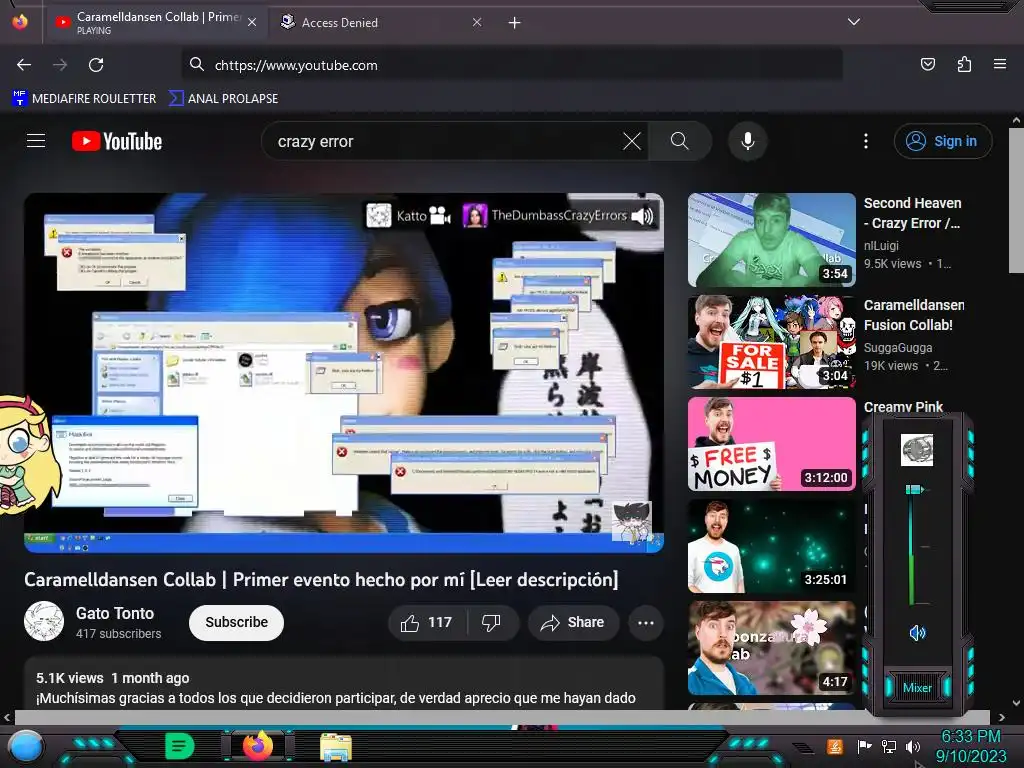Close the Access Denied tab
The width and height of the screenshot is (1024, 768).
(477, 22)
